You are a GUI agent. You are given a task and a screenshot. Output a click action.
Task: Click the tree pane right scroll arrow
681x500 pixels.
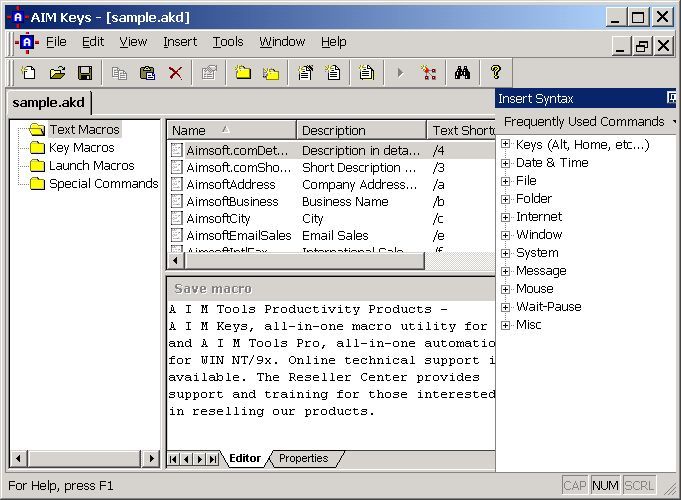click(151, 458)
